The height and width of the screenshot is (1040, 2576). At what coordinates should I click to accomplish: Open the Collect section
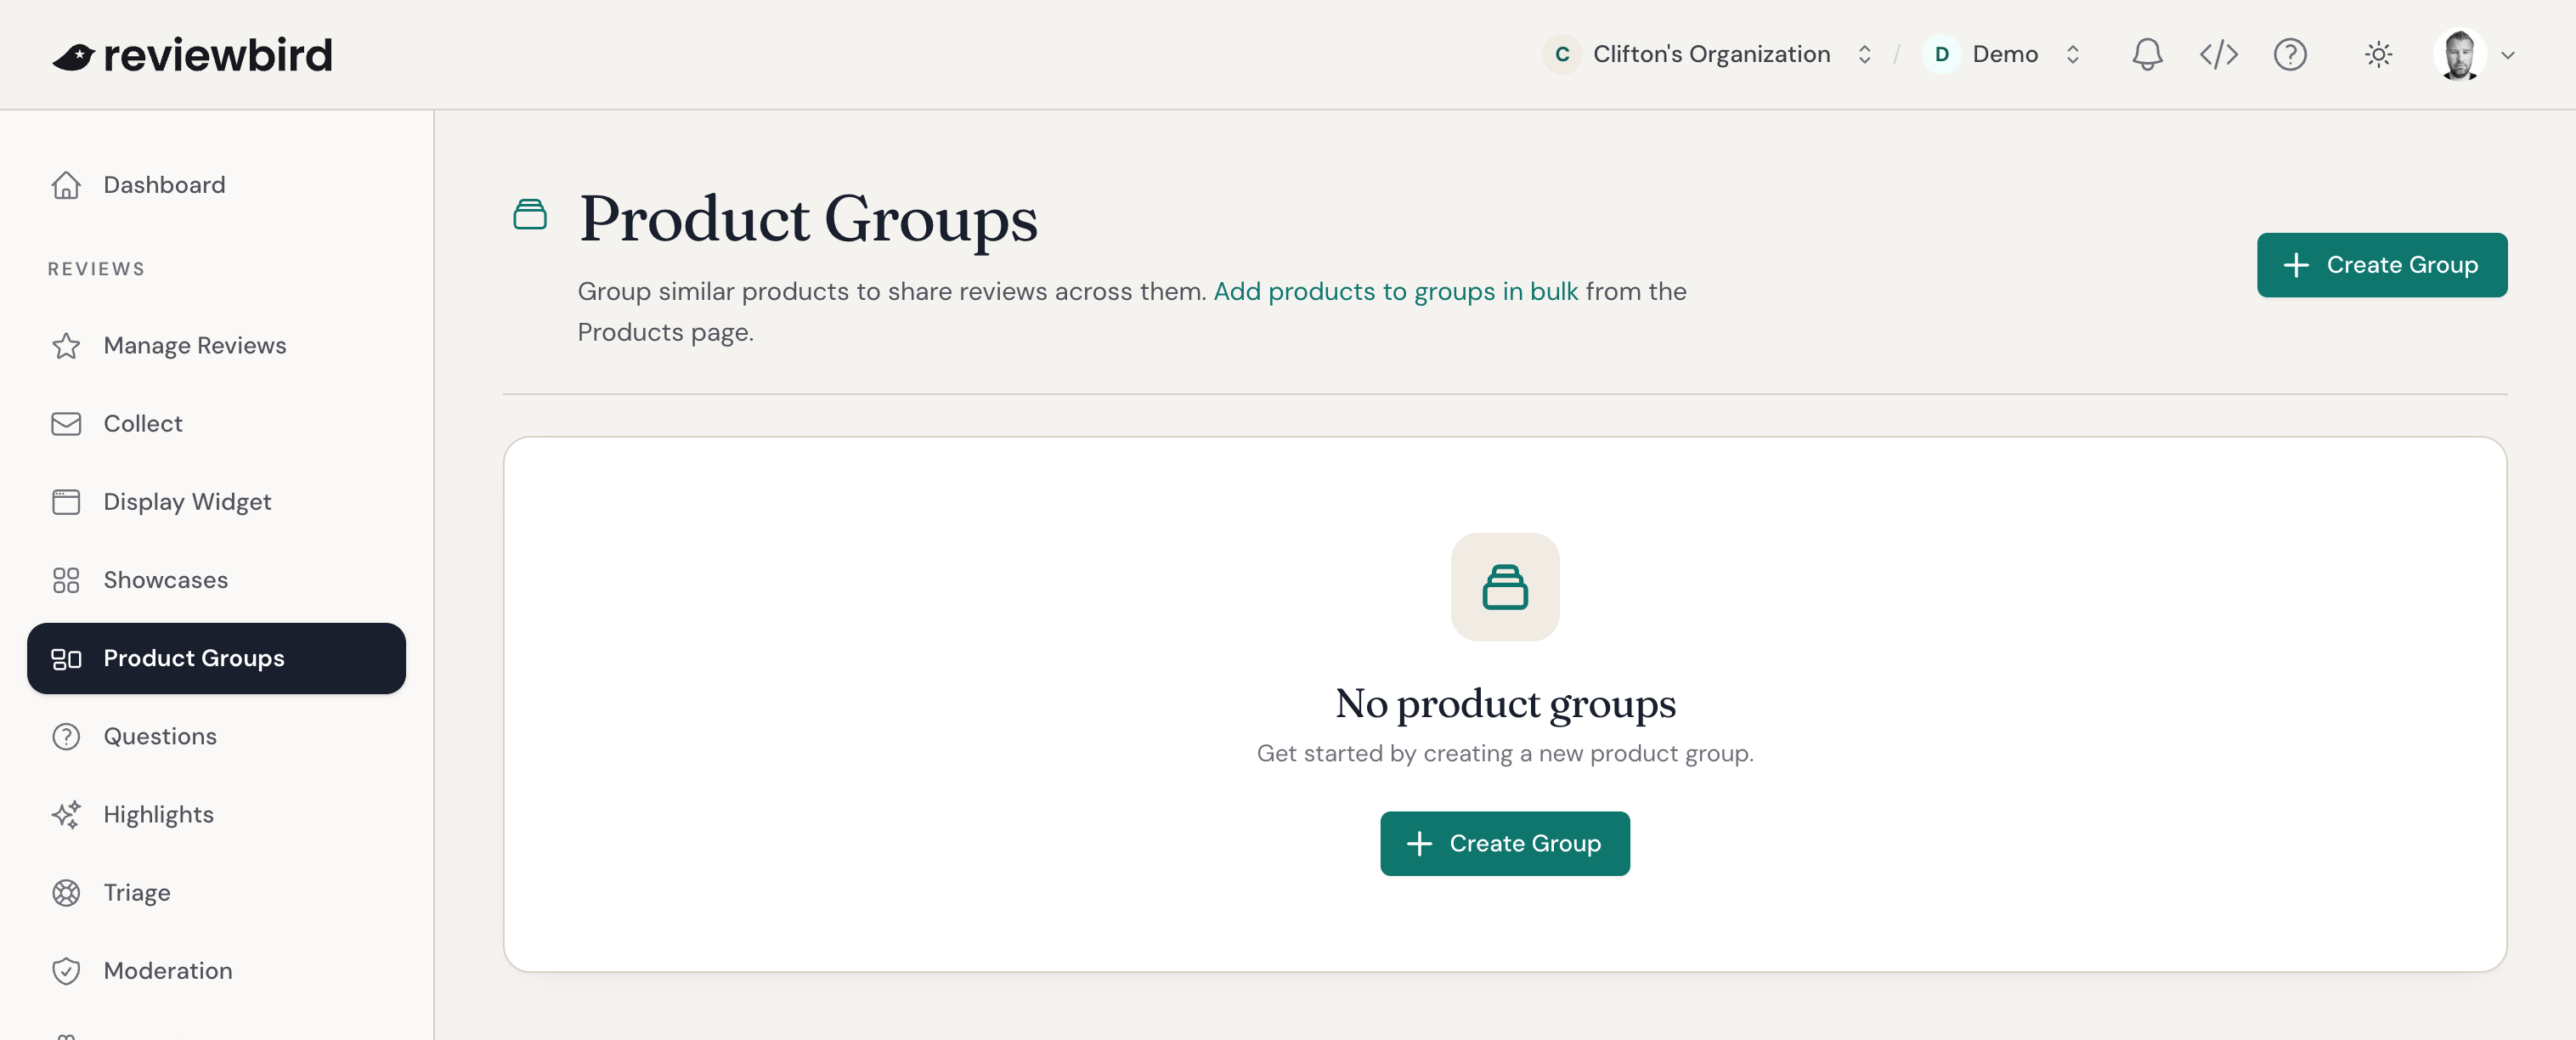click(216, 424)
